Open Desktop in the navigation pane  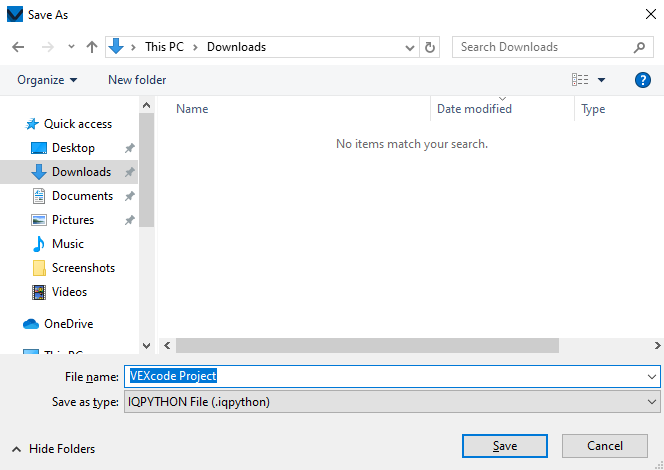63,148
